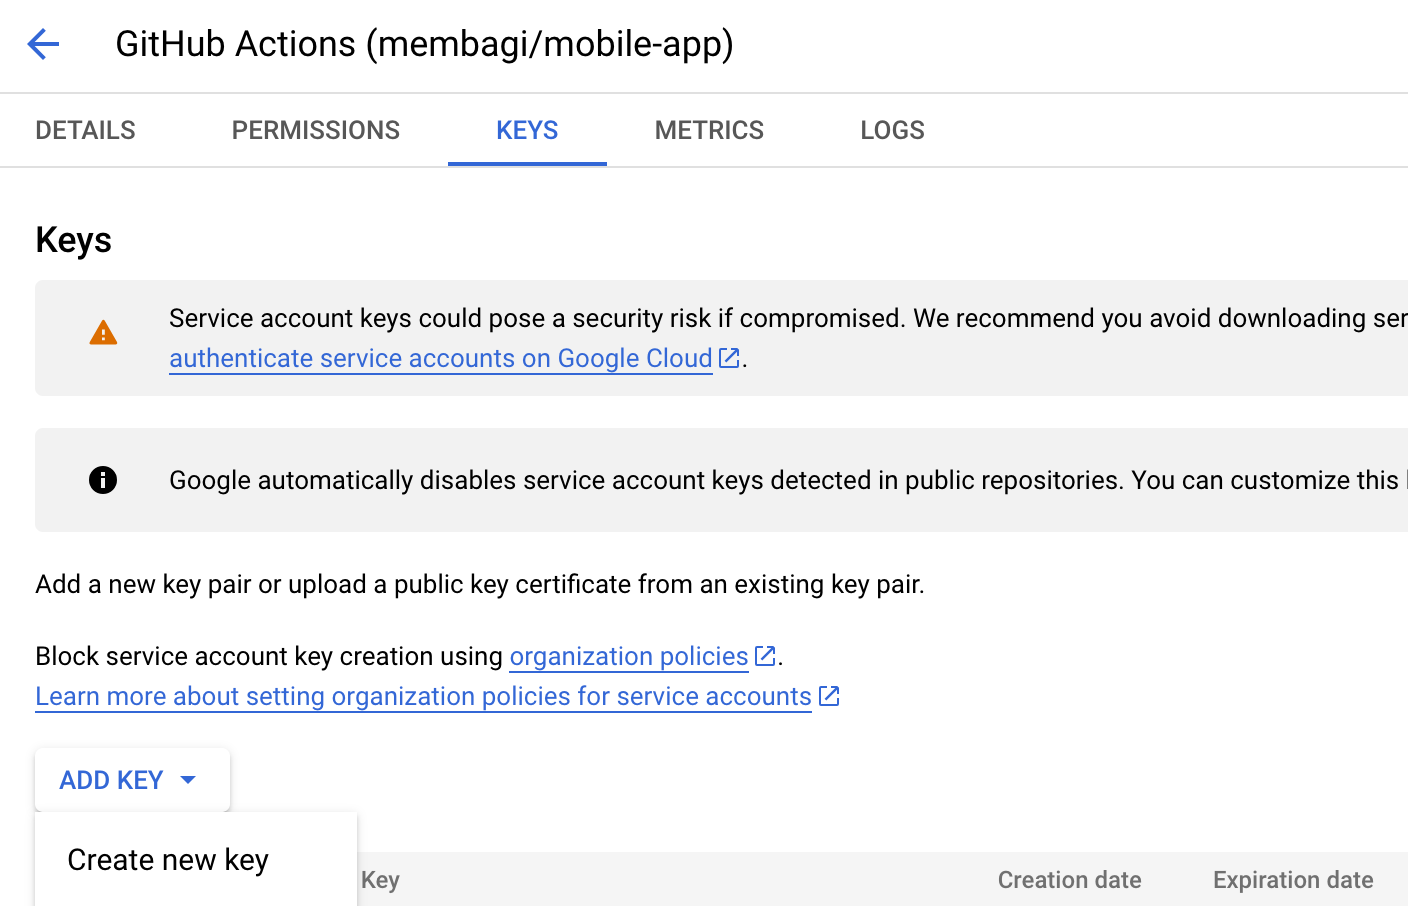
Task: Click the ADD KEY button
Action: (132, 780)
